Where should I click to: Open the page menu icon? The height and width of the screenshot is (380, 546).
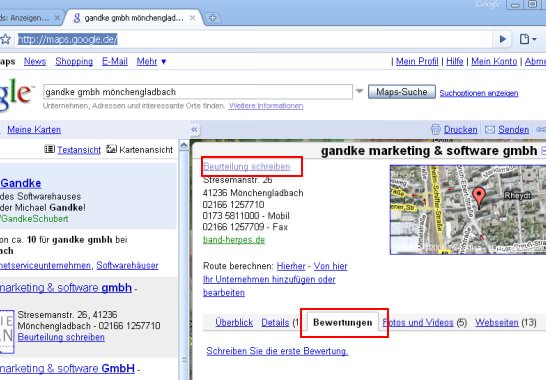point(528,39)
